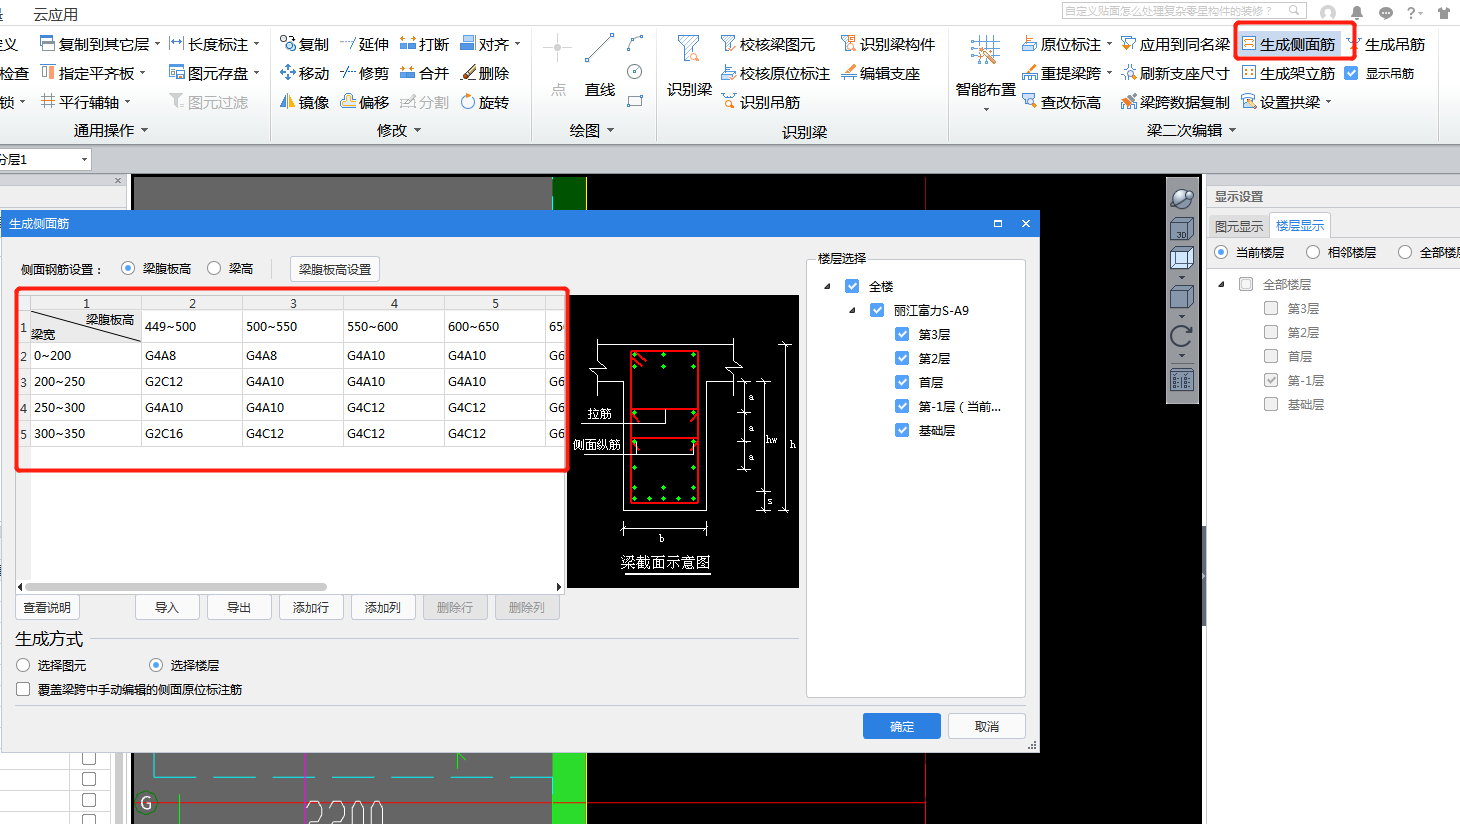Switch to 图元显示 tab

pos(1239,226)
